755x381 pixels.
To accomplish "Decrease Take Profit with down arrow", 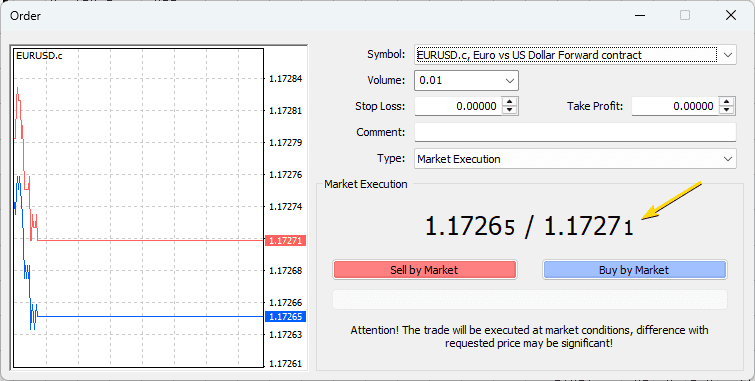I will pyautogui.click(x=727, y=110).
